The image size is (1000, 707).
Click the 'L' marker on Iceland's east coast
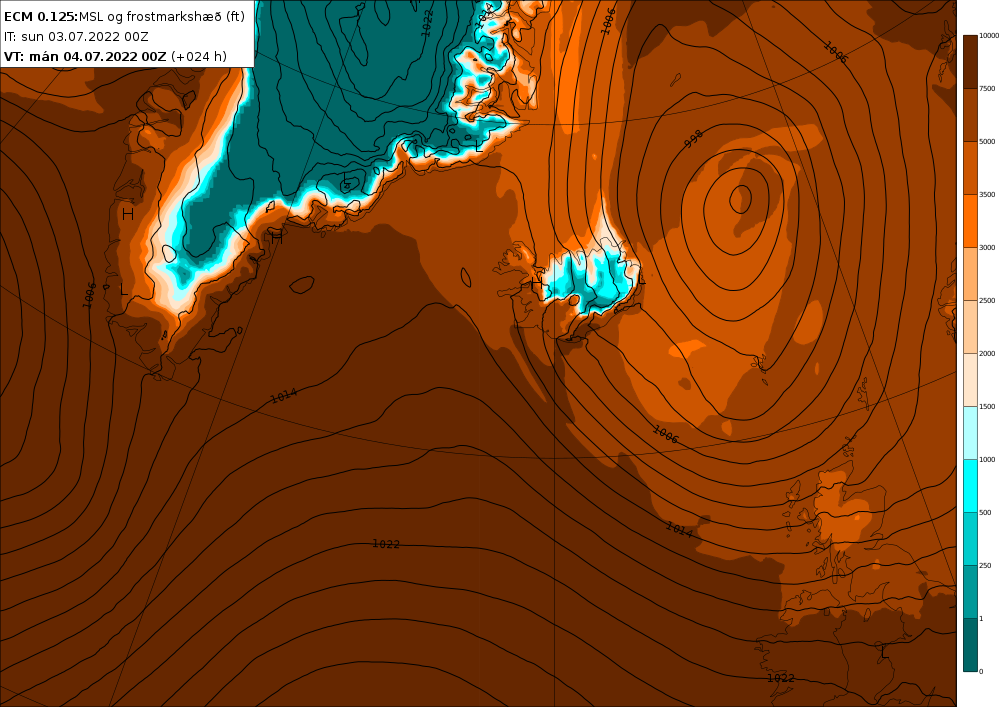(642, 279)
